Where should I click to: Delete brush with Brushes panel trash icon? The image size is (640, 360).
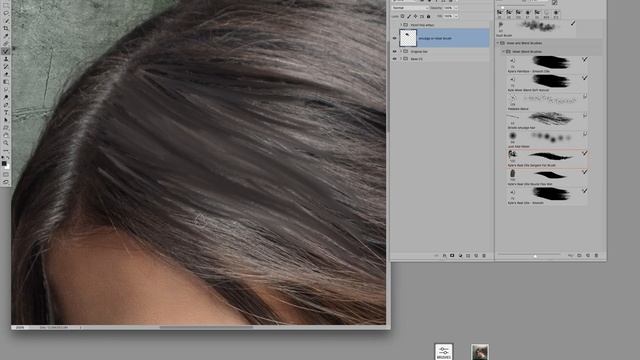tap(596, 256)
